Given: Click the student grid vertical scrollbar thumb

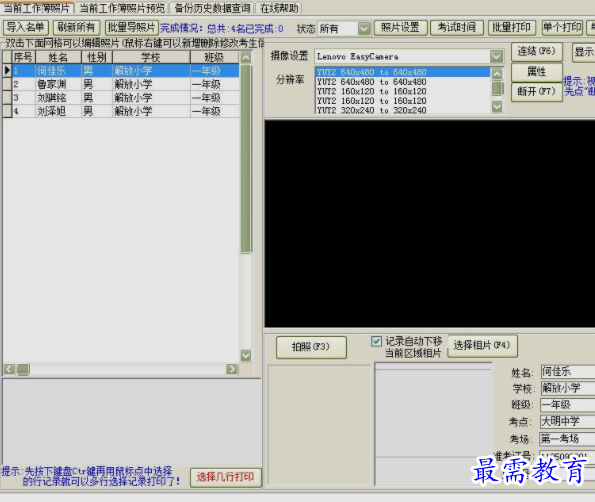Looking at the screenshot, I should [x=246, y=159].
